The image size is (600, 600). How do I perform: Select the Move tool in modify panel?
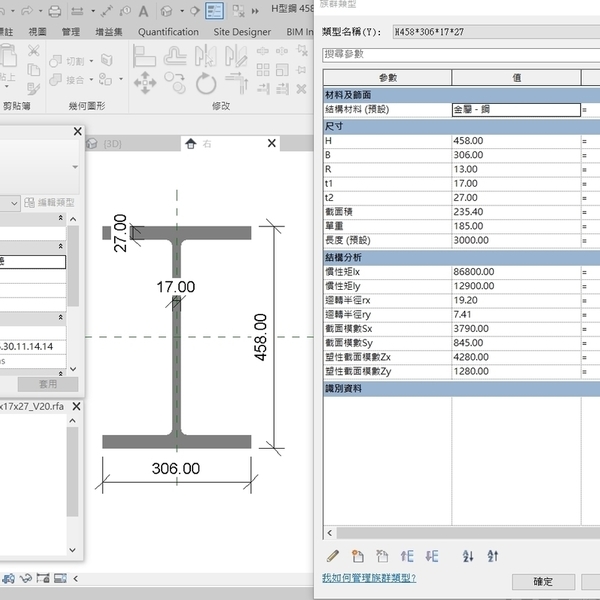[x=145, y=83]
